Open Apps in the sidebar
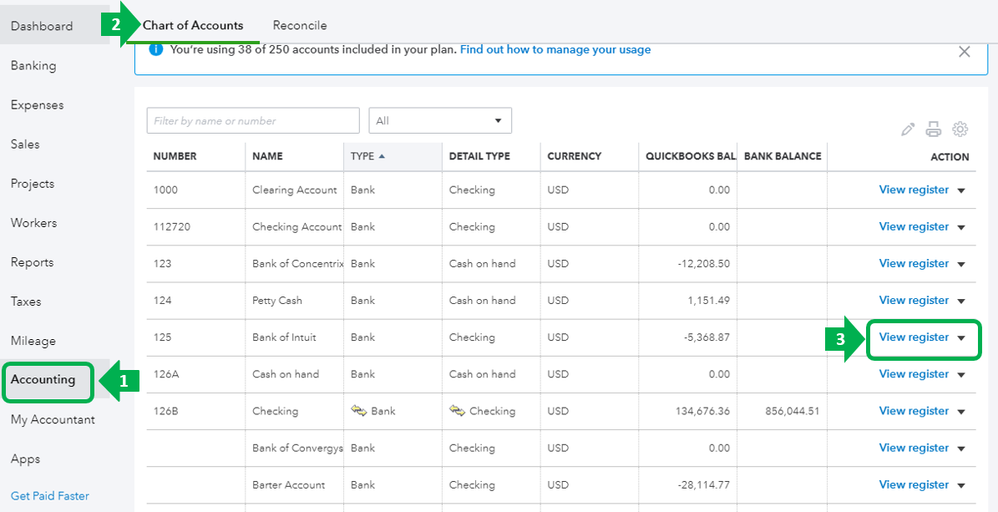The height and width of the screenshot is (512, 998). pos(25,459)
